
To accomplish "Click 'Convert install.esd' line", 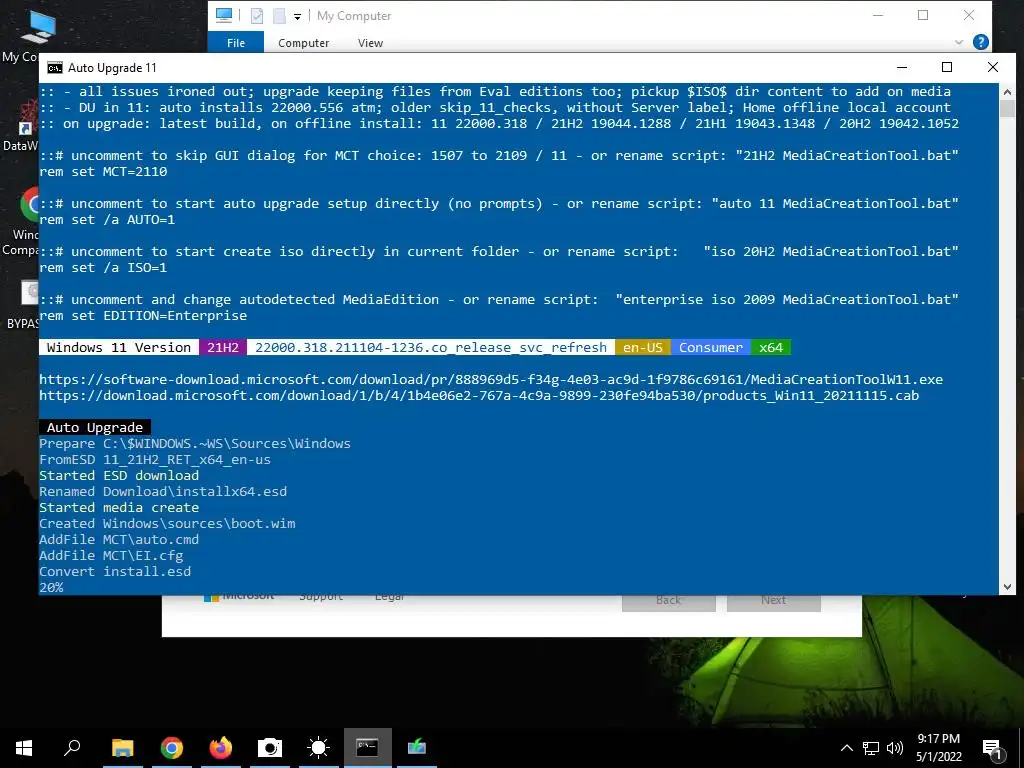I will click(x=115, y=571).
